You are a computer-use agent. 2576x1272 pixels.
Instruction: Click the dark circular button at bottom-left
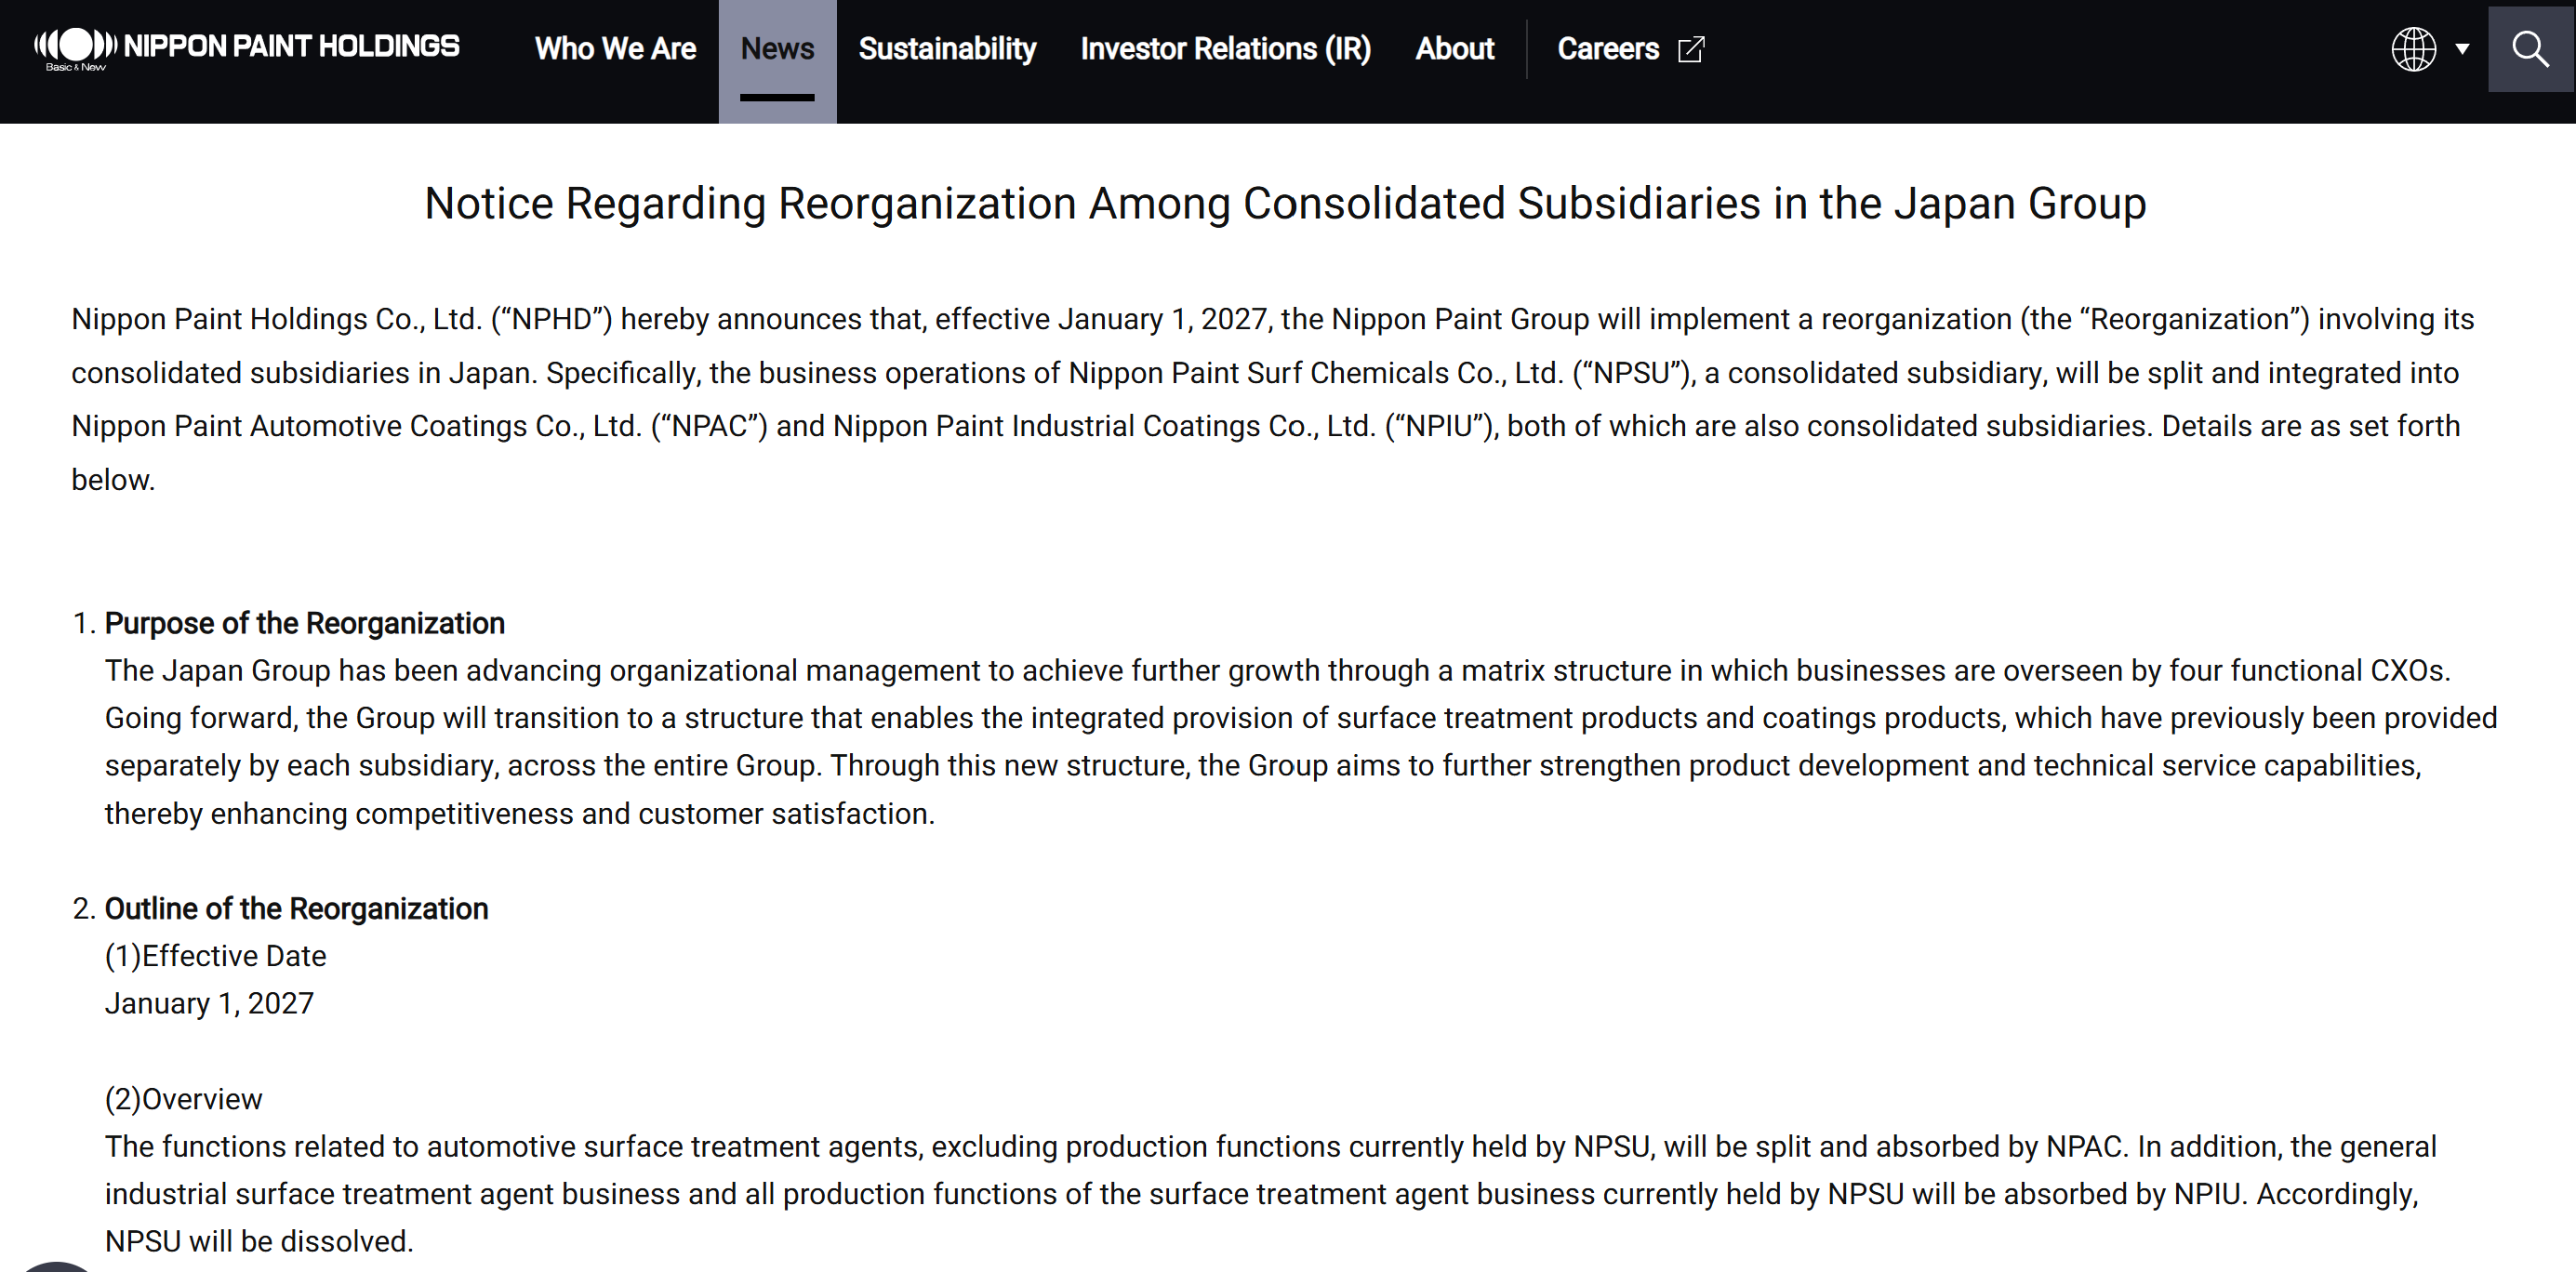[56, 1266]
